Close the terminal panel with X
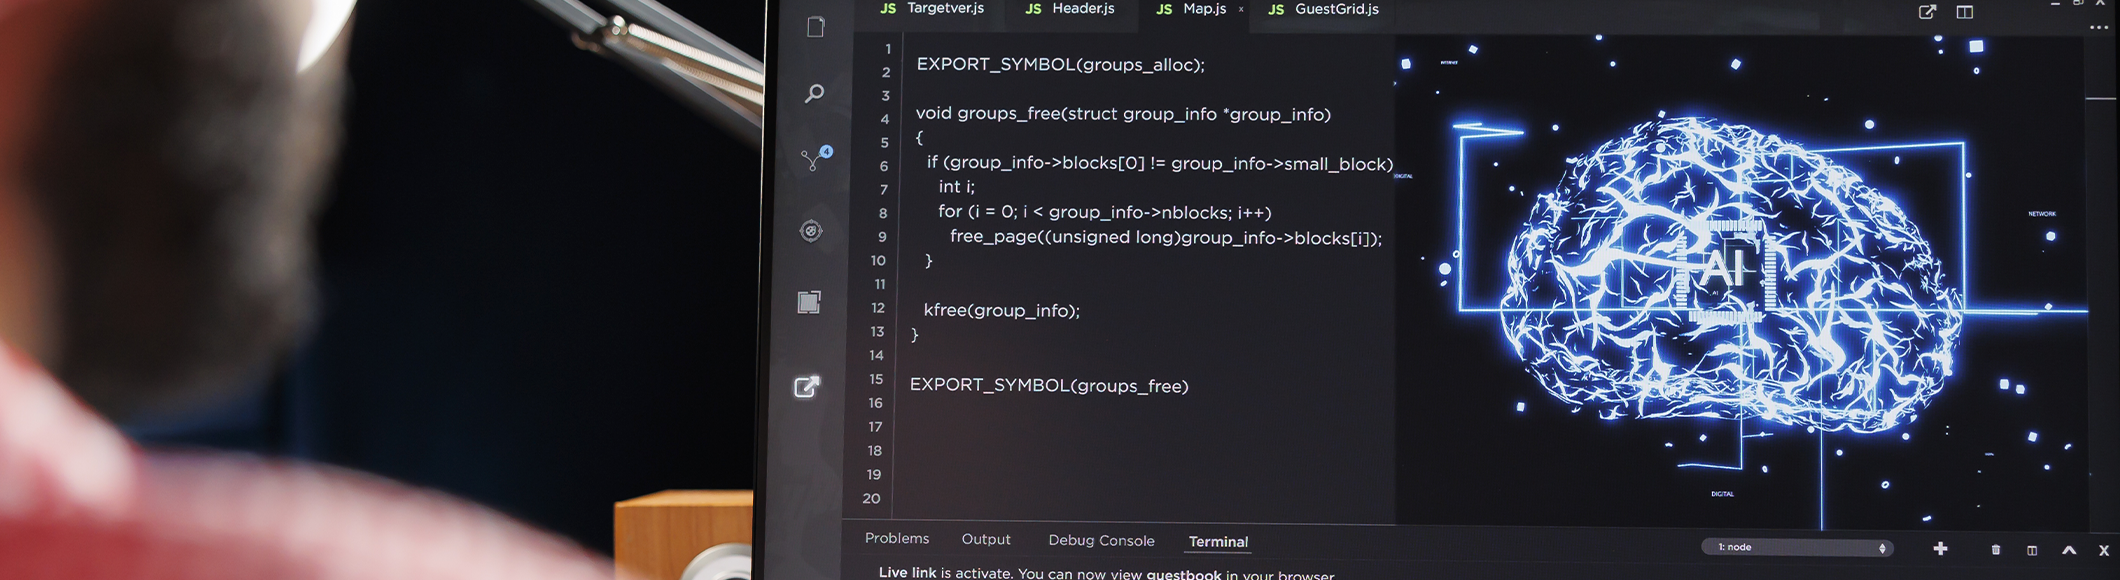This screenshot has width=2120, height=580. point(2104,550)
